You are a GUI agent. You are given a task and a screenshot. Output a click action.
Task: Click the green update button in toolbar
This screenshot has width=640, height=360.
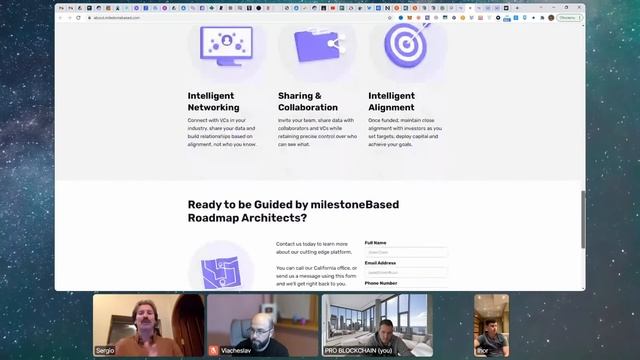coord(569,18)
